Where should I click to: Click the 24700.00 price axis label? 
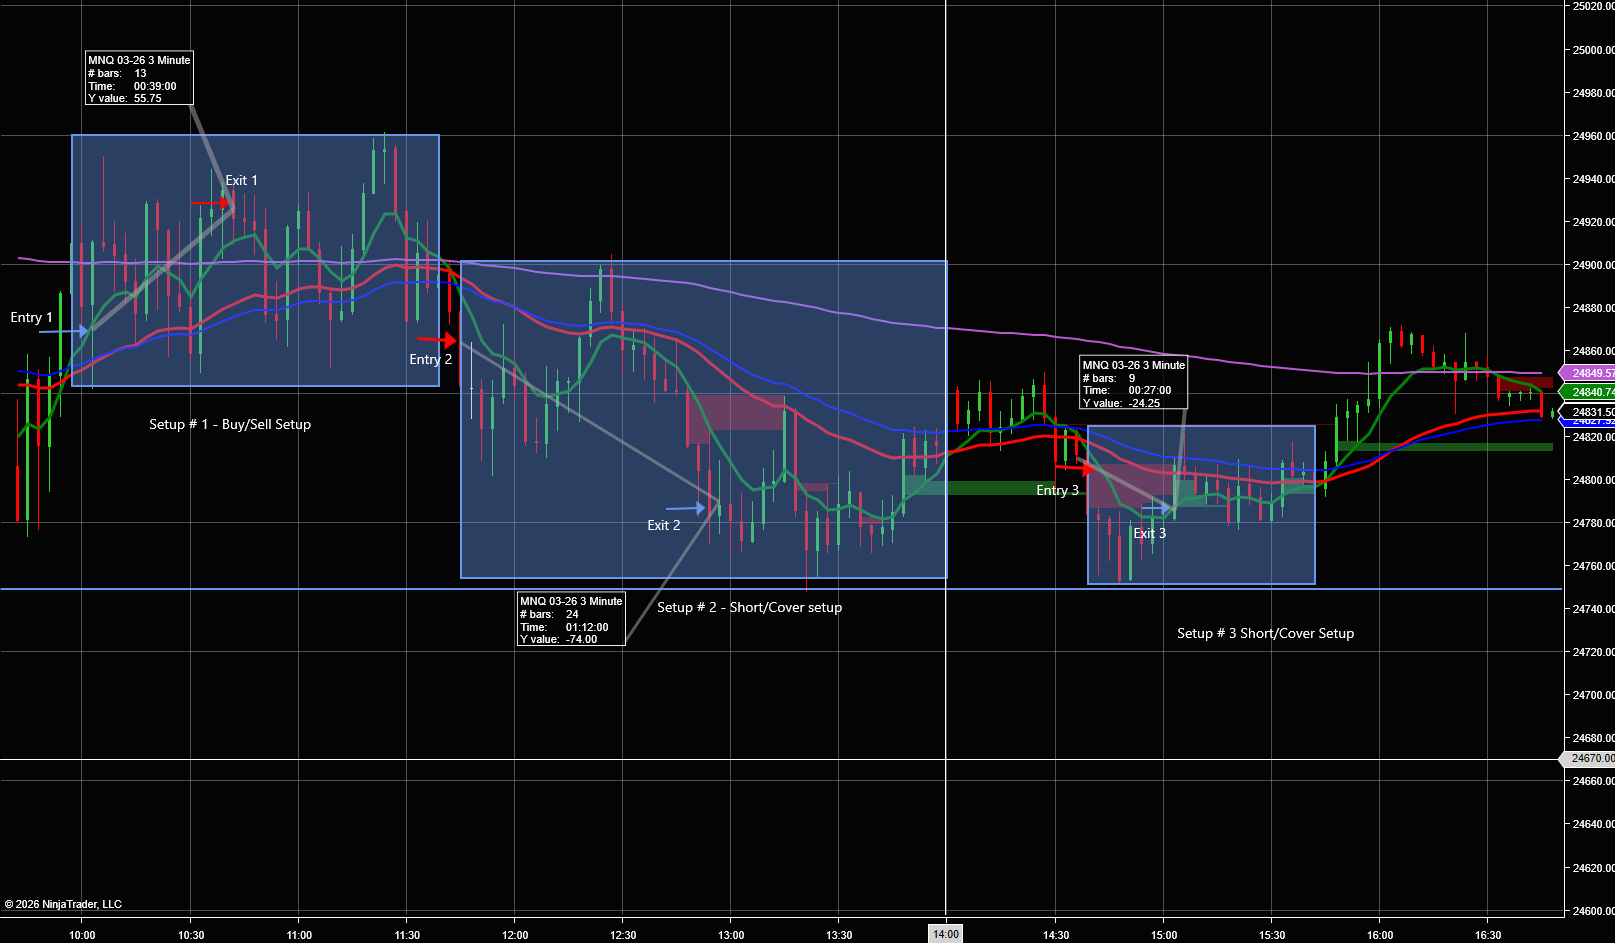pos(1593,695)
